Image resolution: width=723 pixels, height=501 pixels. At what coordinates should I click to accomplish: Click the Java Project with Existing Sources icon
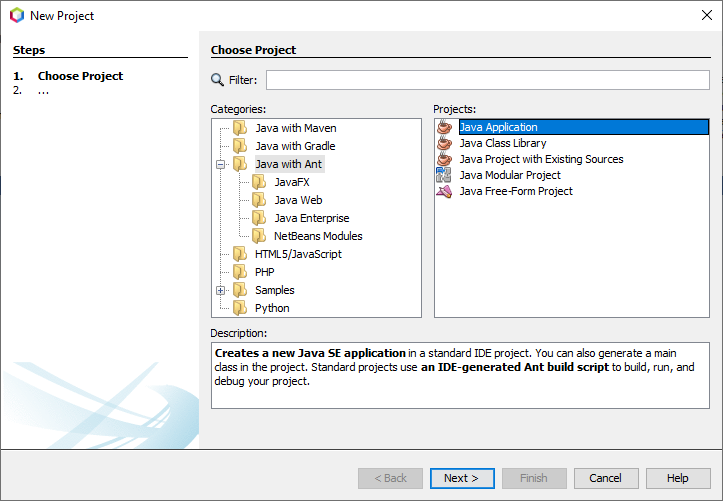point(444,159)
